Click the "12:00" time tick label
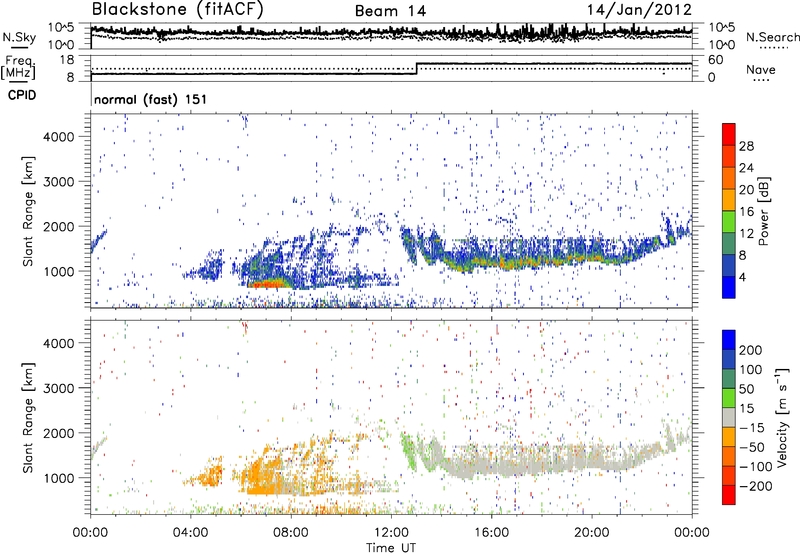 coord(391,533)
